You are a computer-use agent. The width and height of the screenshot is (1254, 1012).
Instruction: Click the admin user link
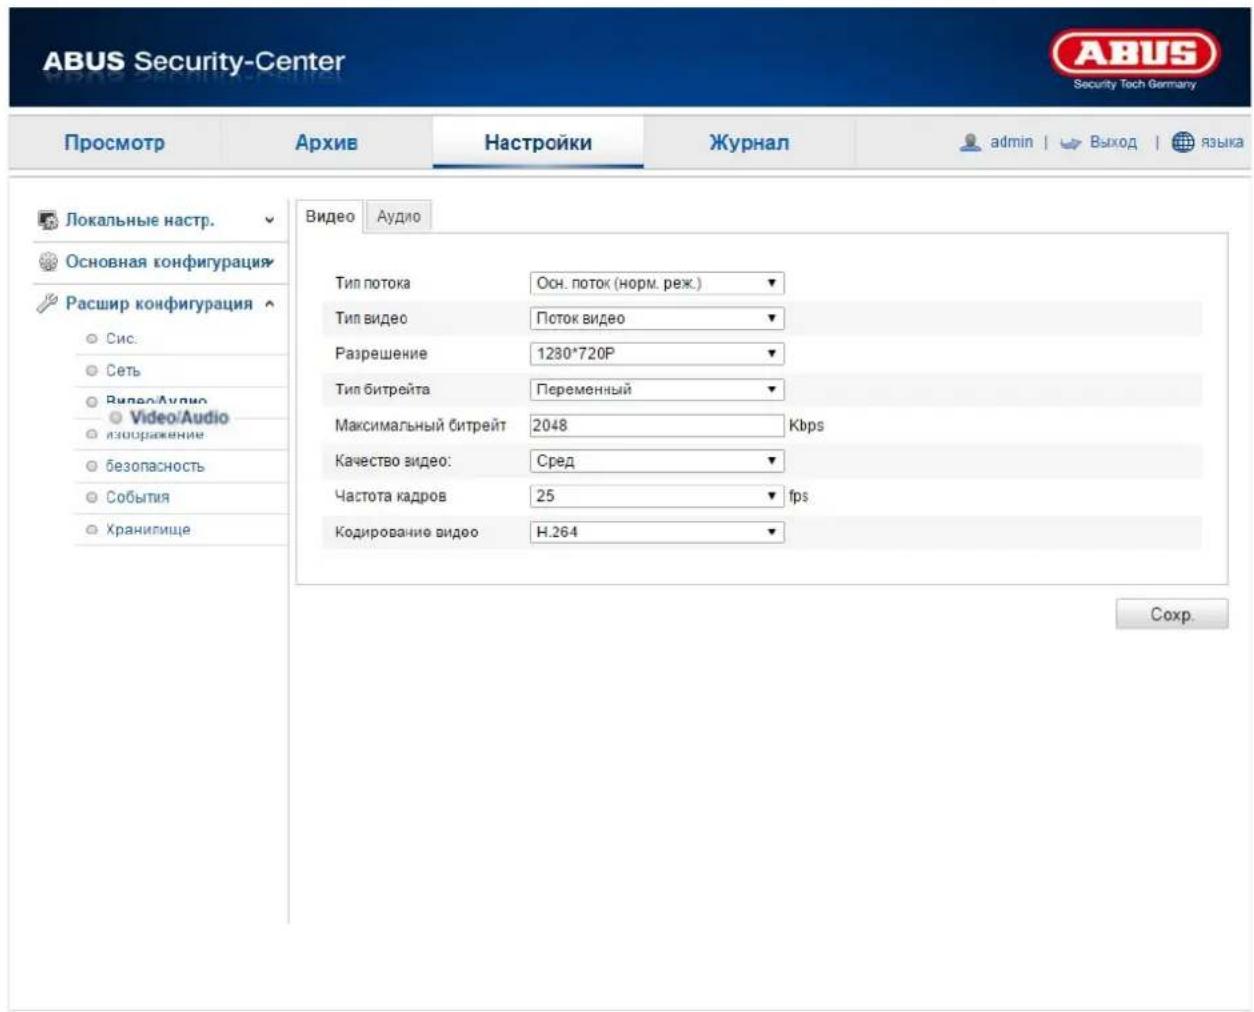pos(1011,142)
